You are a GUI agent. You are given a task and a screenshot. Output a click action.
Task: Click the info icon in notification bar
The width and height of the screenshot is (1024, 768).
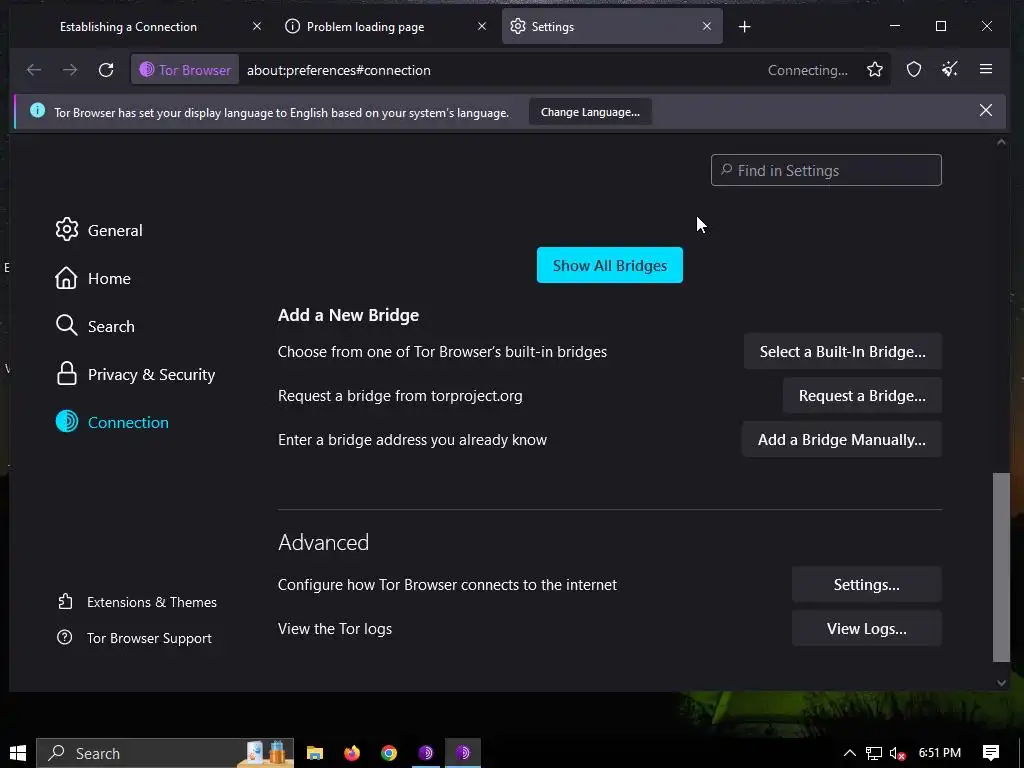coord(38,111)
